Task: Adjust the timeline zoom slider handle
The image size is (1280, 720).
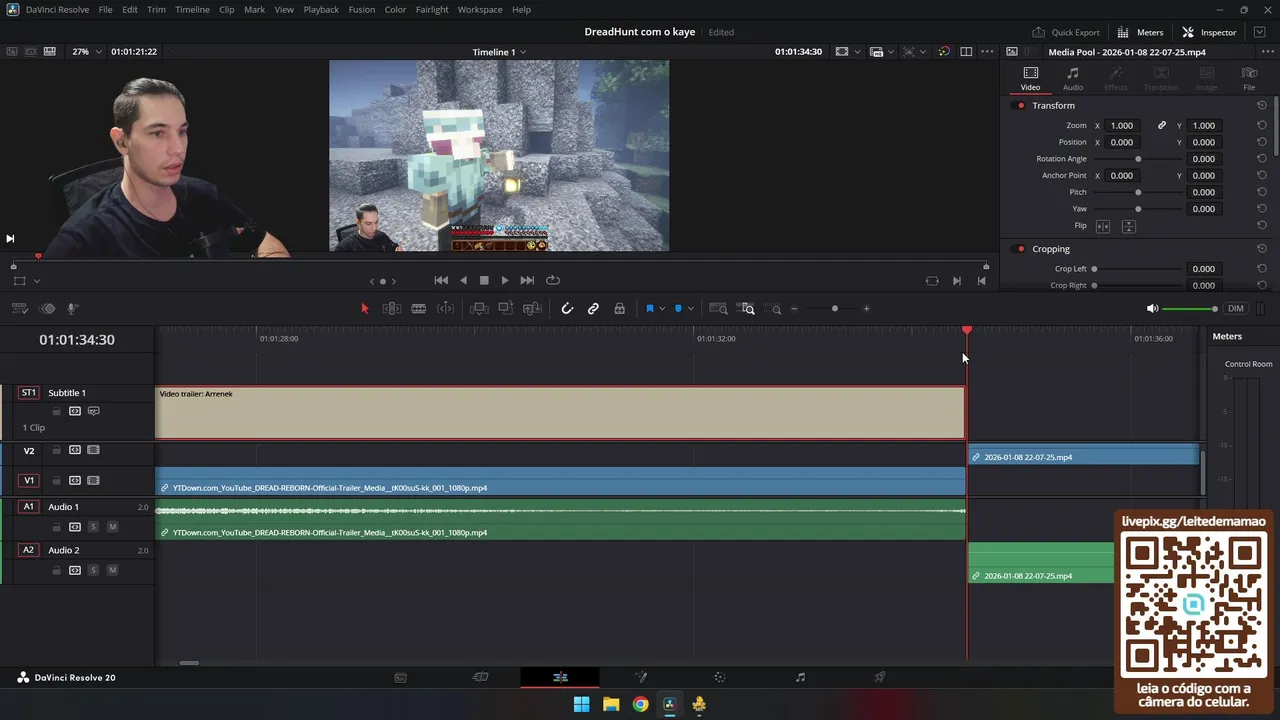Action: tap(835, 309)
